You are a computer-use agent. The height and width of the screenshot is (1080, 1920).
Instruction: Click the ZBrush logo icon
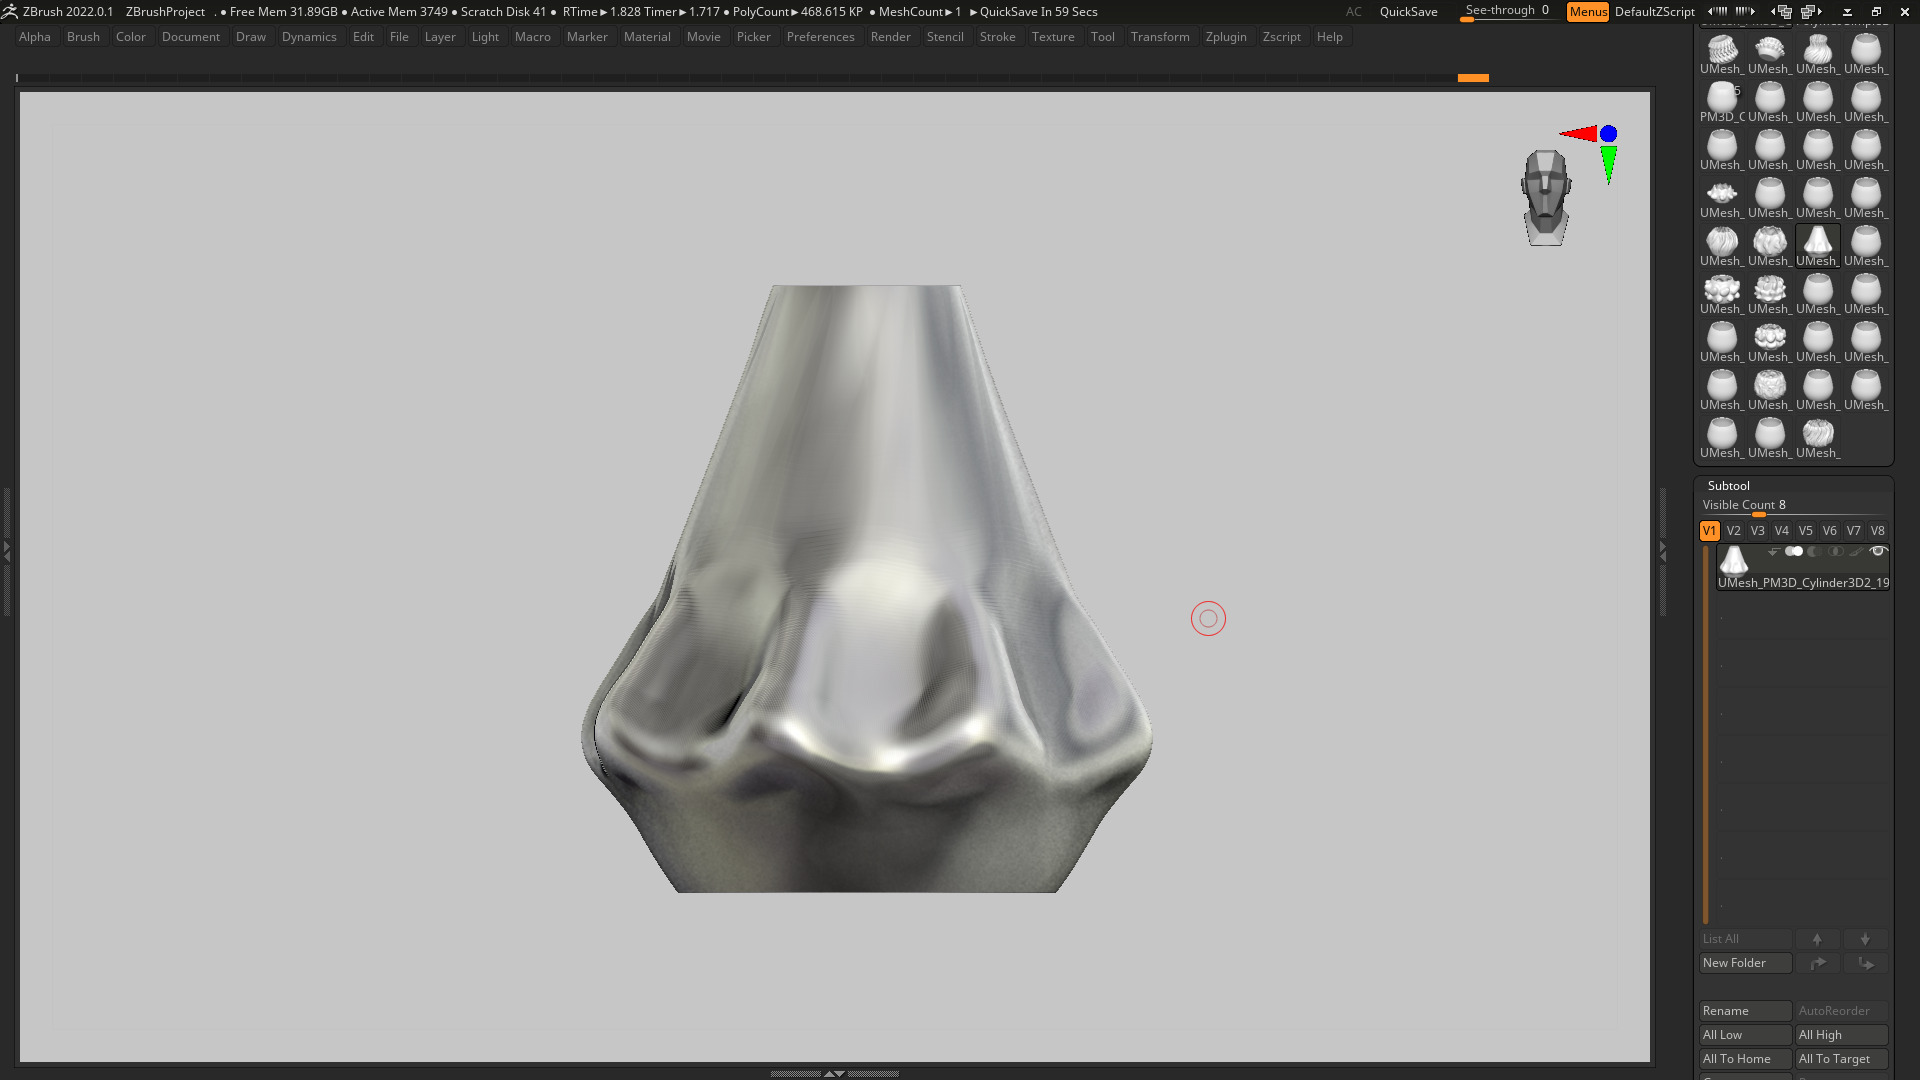click(9, 11)
